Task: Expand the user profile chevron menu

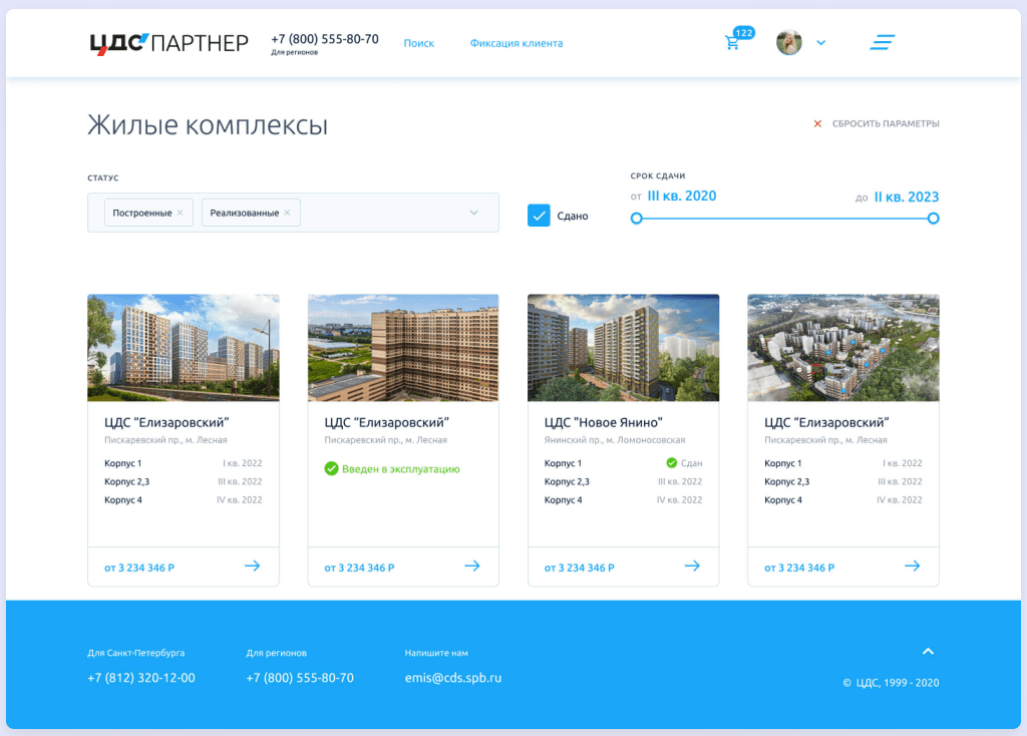Action: point(821,43)
